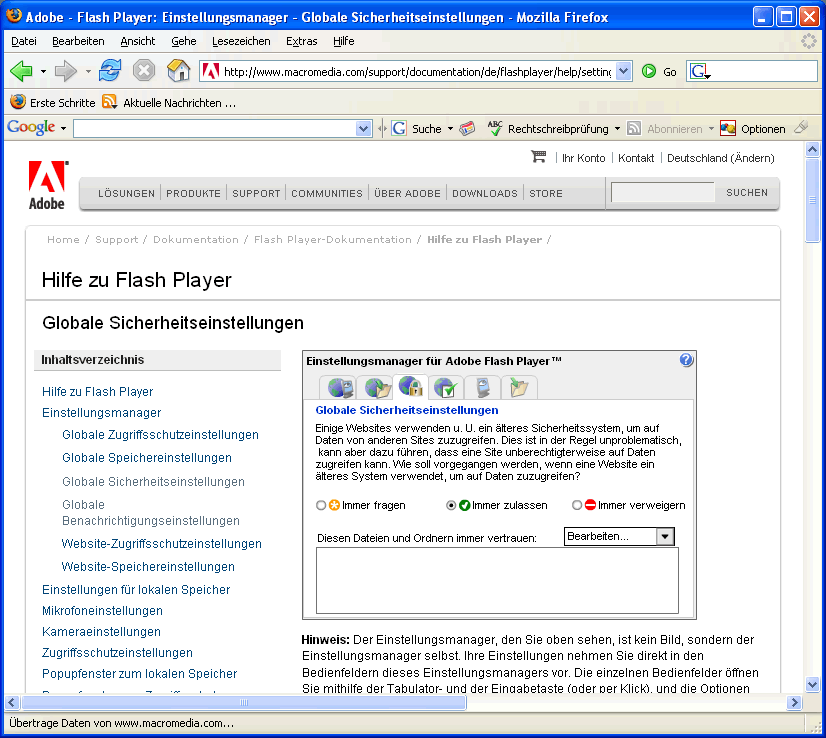Select the Immer verweigern radio button
This screenshot has width=826, height=738.
pyautogui.click(x=577, y=505)
